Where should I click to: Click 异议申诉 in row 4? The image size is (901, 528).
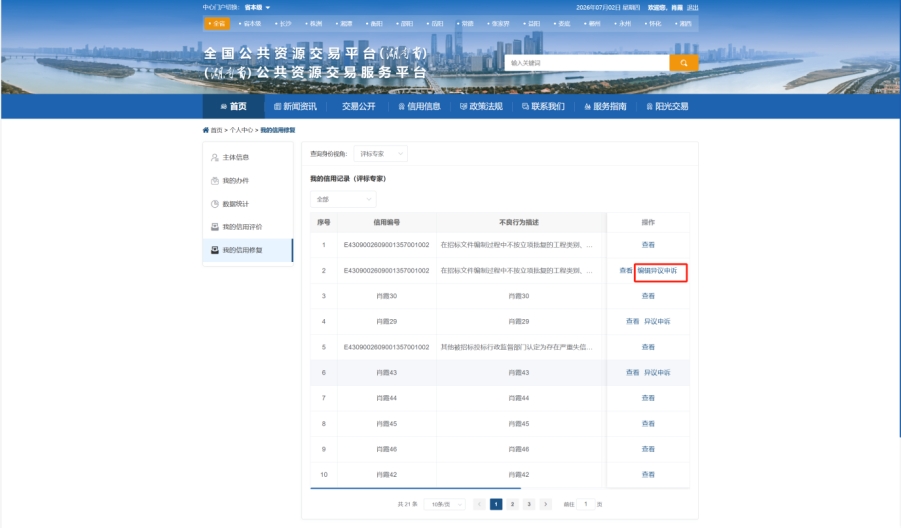point(657,321)
